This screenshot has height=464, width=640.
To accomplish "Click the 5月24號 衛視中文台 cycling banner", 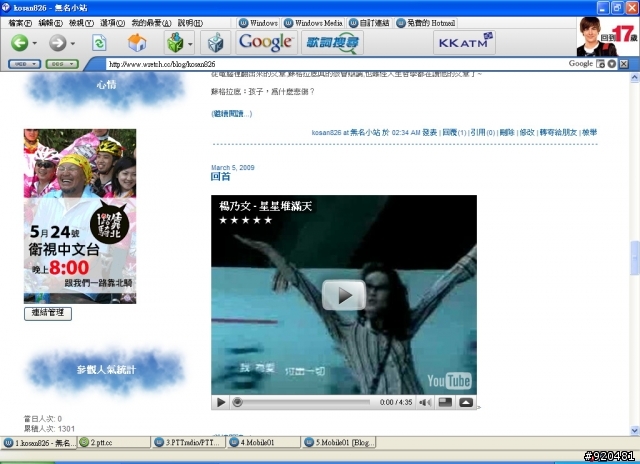I will pyautogui.click(x=80, y=216).
